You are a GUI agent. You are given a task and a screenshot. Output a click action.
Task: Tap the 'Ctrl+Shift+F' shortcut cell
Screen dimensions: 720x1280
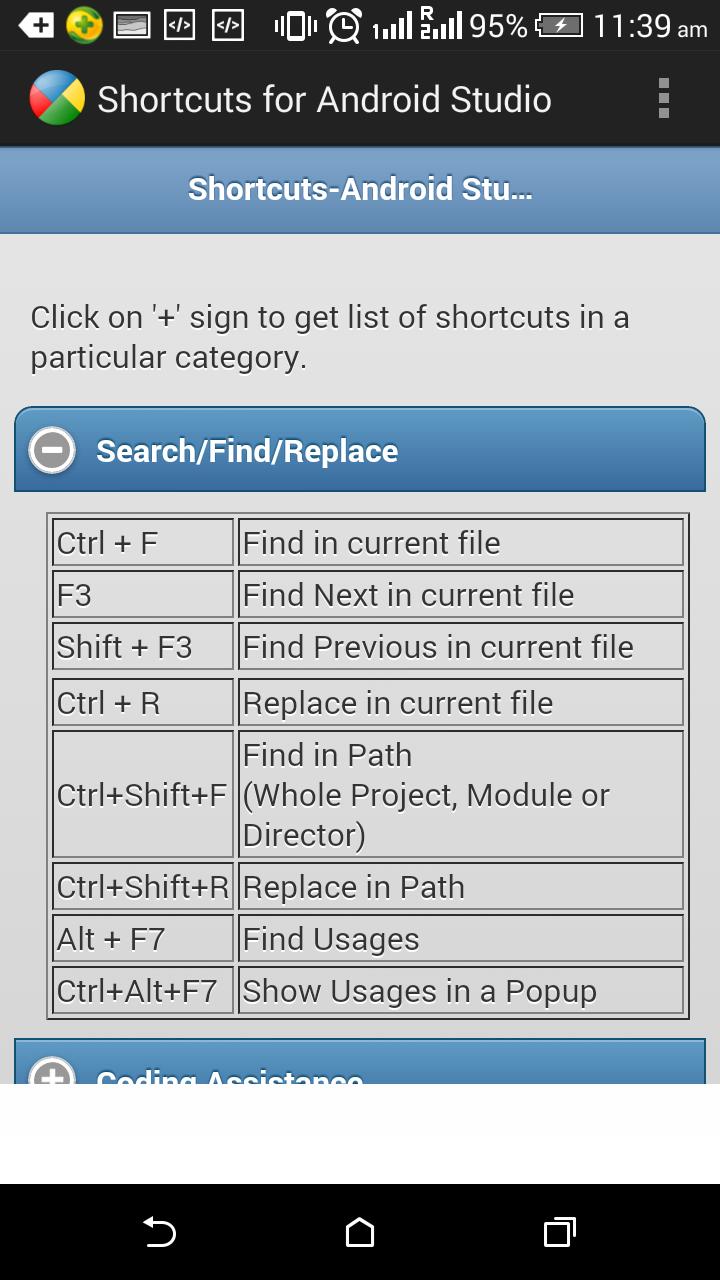click(143, 795)
